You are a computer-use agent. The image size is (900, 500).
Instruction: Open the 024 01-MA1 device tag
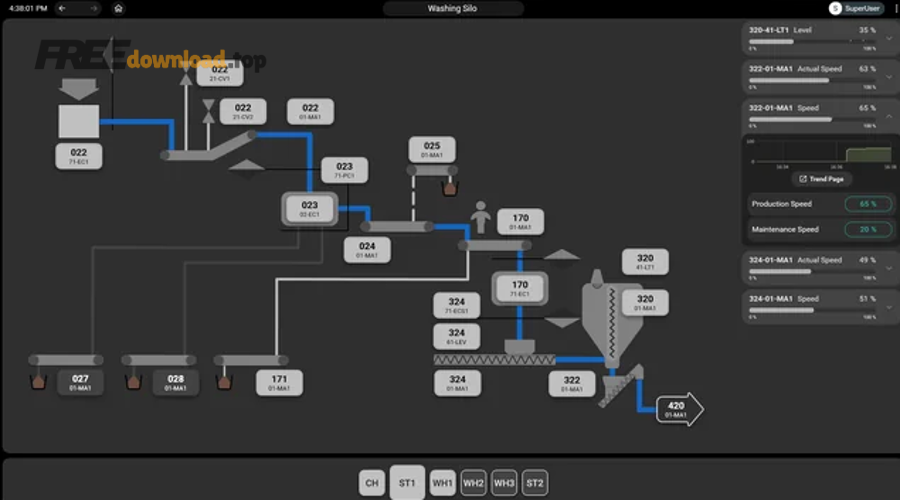pos(367,250)
